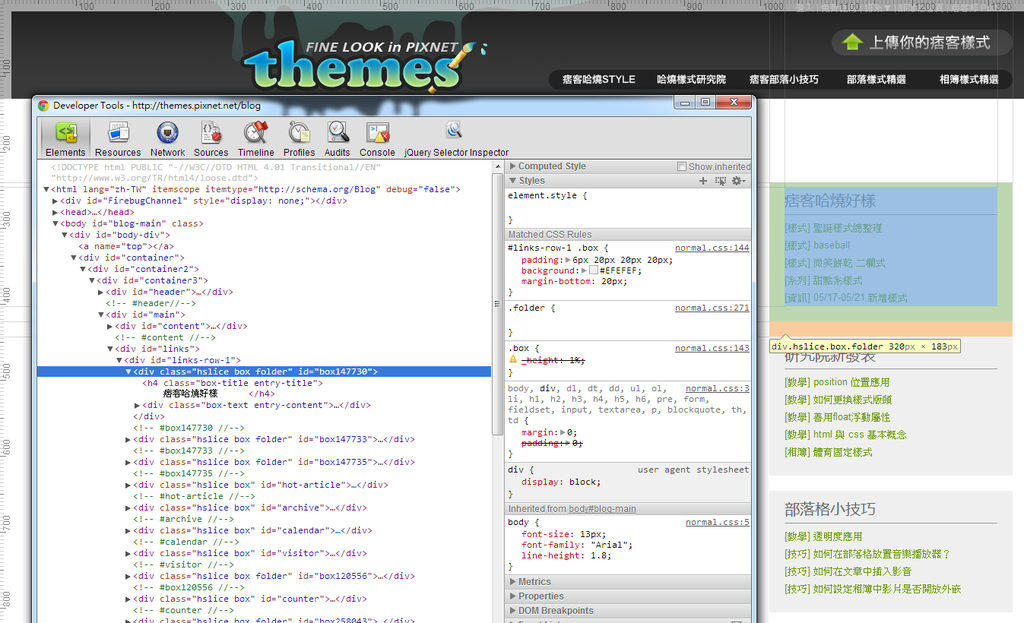This screenshot has height=623, width=1024.
Task: Select the div id links-row-1 row
Action: [264, 360]
